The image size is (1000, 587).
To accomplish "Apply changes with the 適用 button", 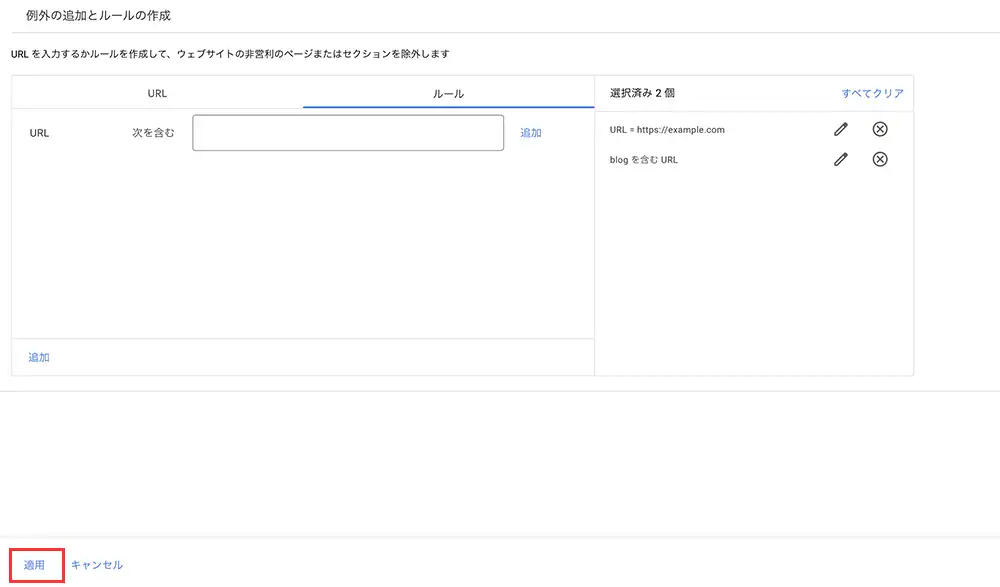I will [x=34, y=565].
